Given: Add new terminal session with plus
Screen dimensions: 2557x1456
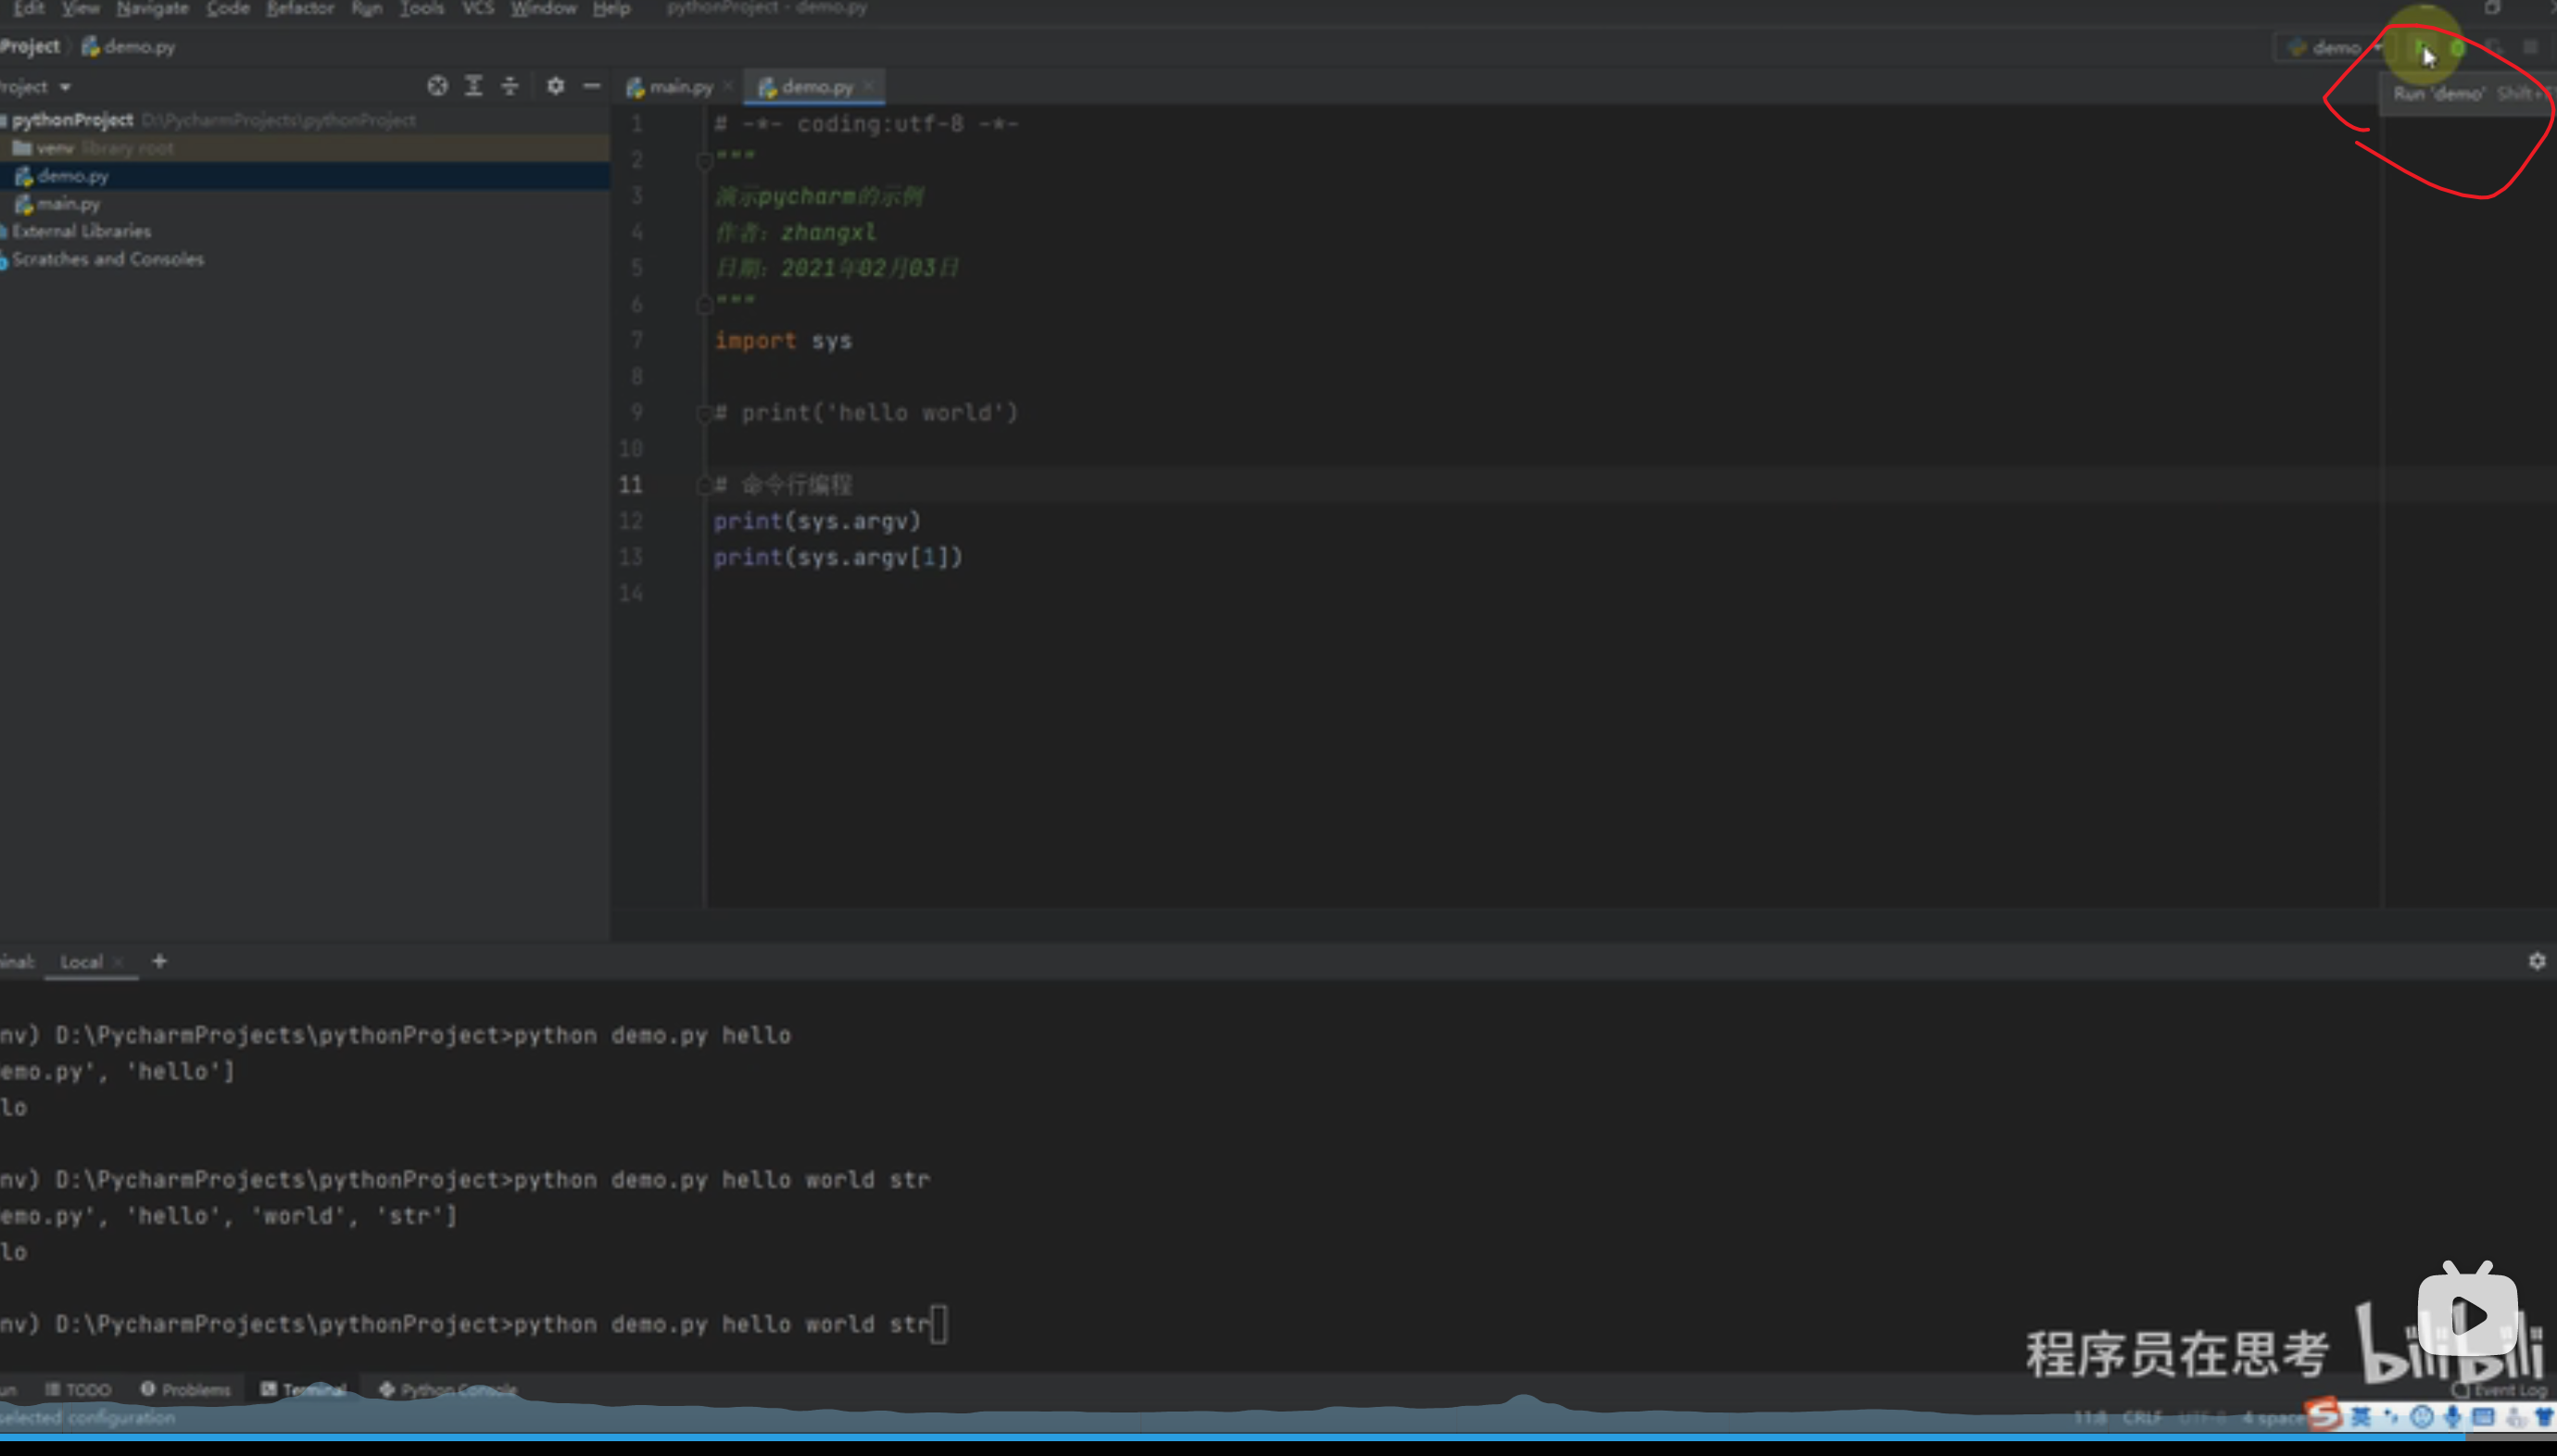Looking at the screenshot, I should pyautogui.click(x=159, y=961).
